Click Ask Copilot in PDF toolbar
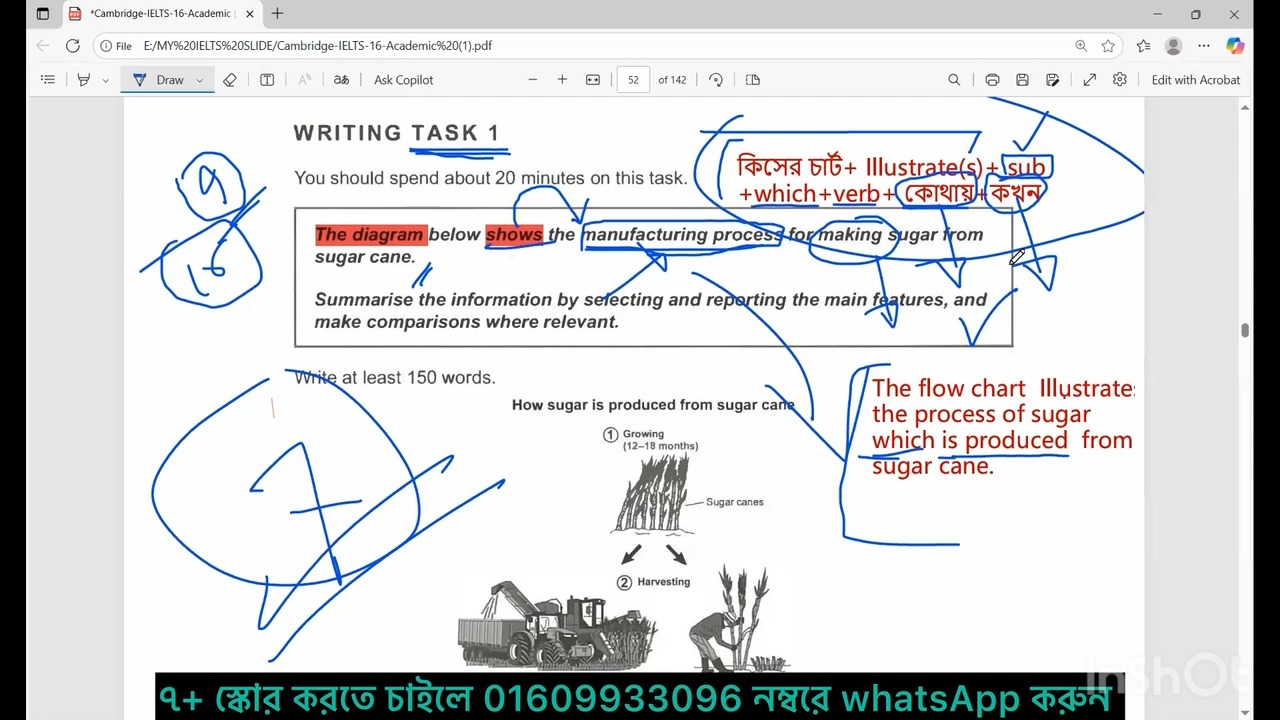The height and width of the screenshot is (720, 1280). [404, 80]
